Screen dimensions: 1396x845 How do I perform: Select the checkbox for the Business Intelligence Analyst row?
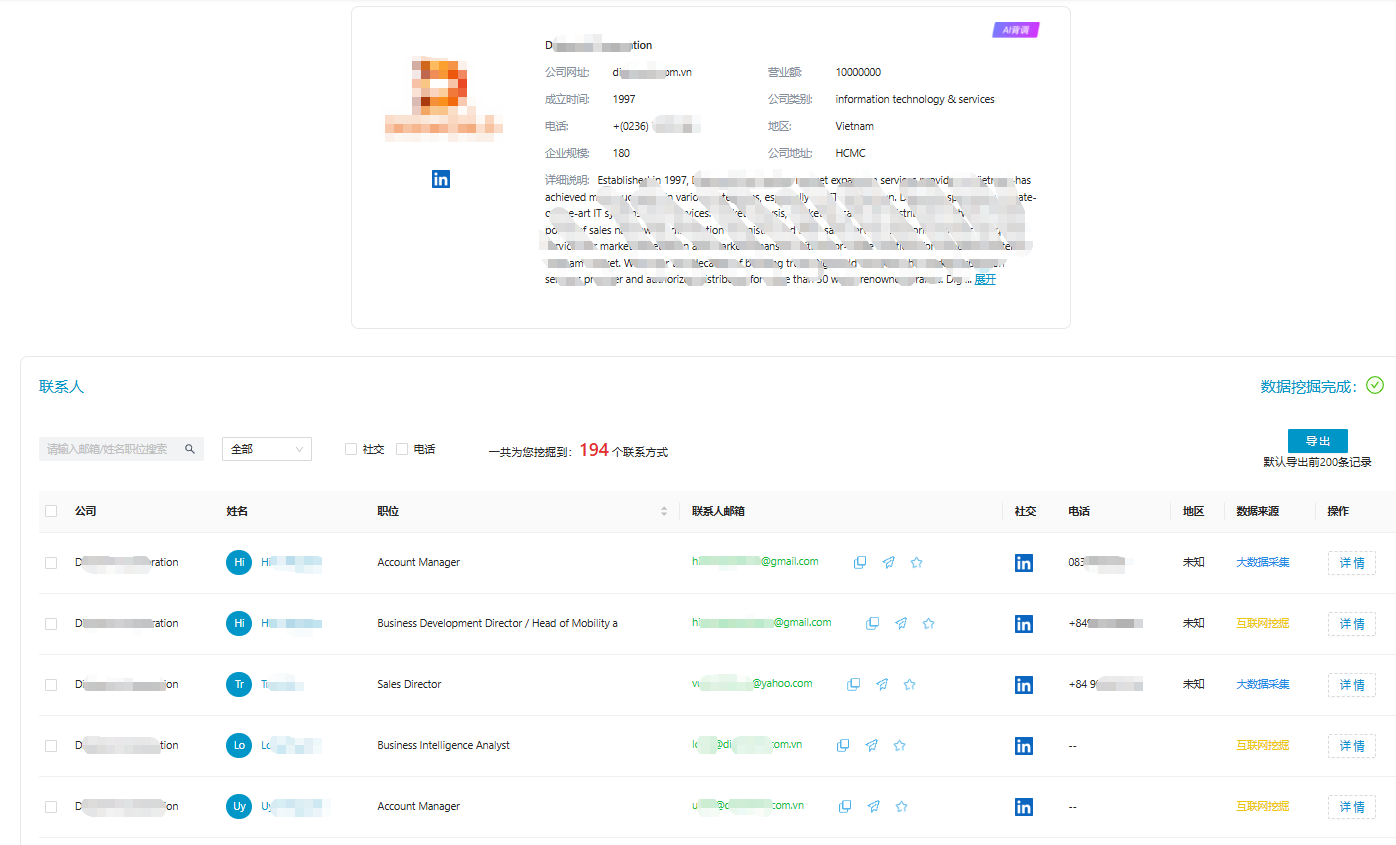[x=51, y=746]
